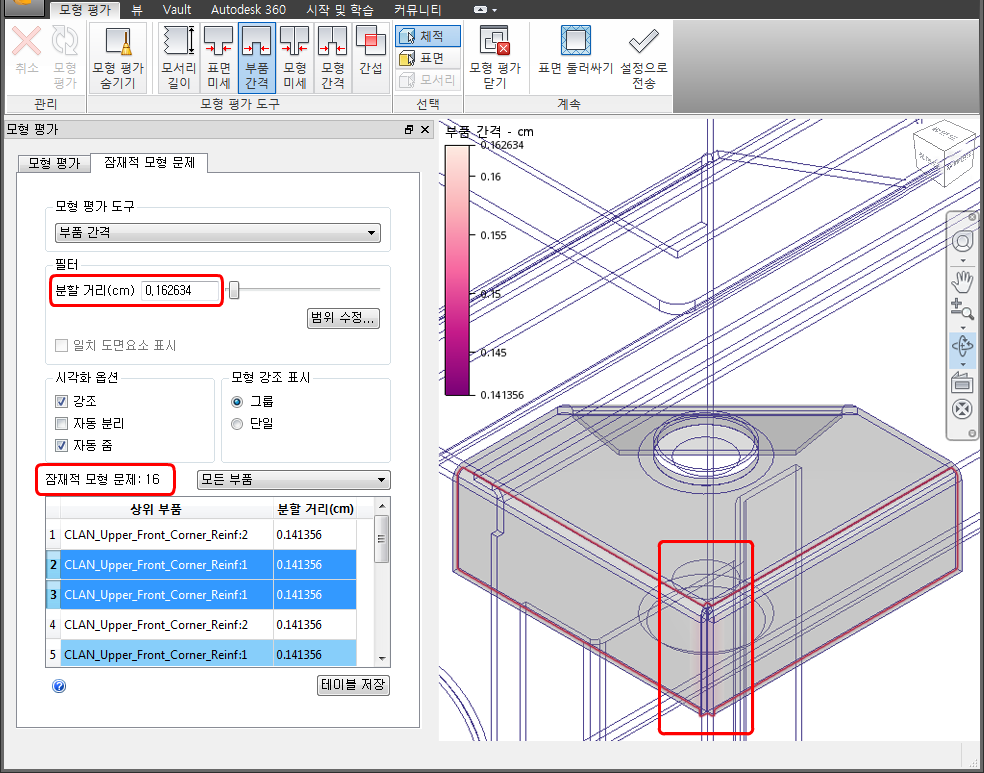Click the 모형 평가 refresh icon in 관리 group

click(x=65, y=41)
